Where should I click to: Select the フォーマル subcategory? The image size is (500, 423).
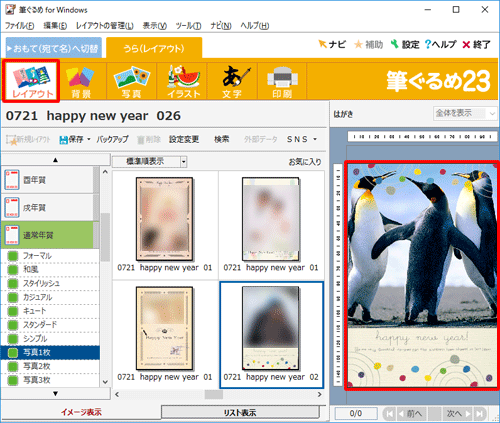50,256
